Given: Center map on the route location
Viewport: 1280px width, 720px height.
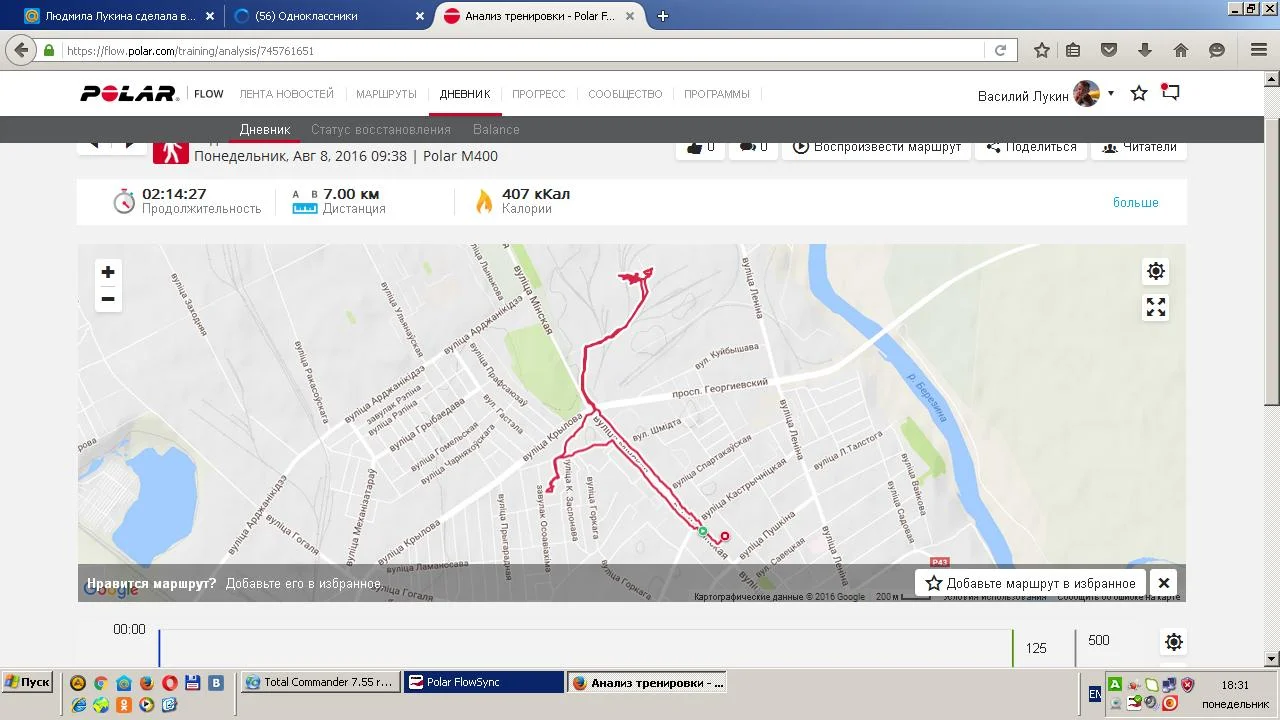Looking at the screenshot, I should pos(1156,271).
